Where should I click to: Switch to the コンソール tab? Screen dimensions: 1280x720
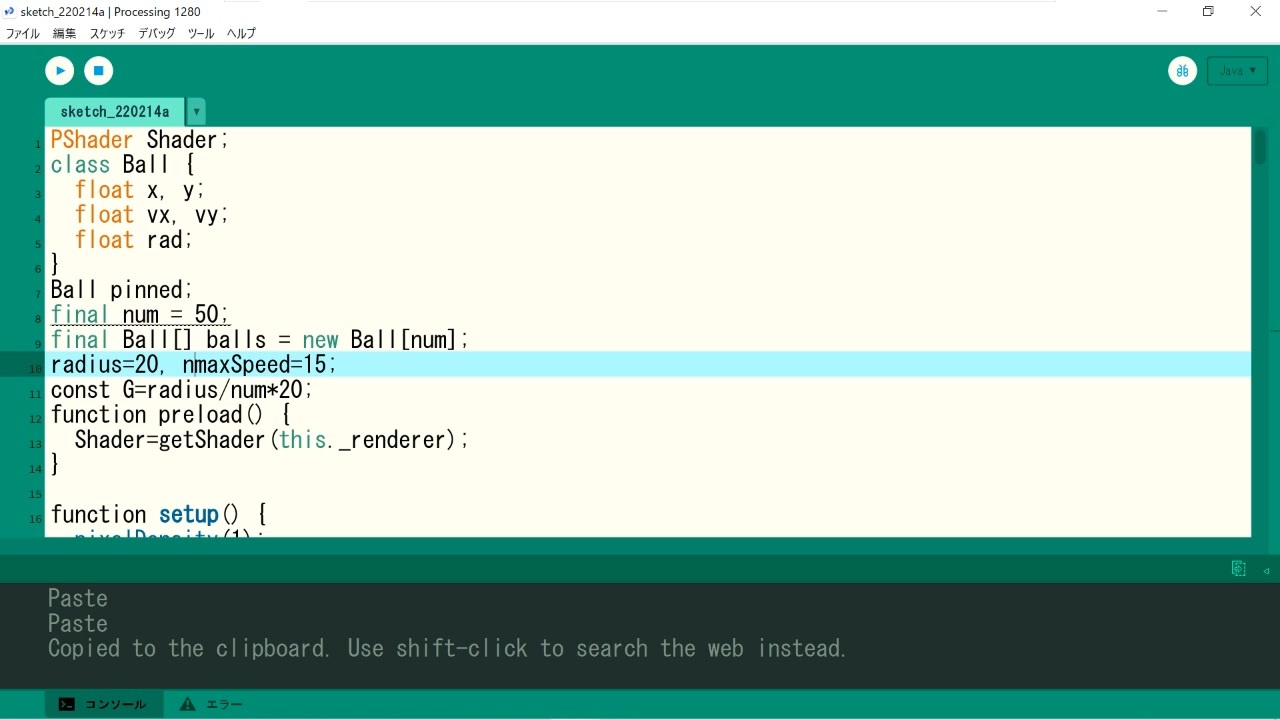(x=103, y=704)
